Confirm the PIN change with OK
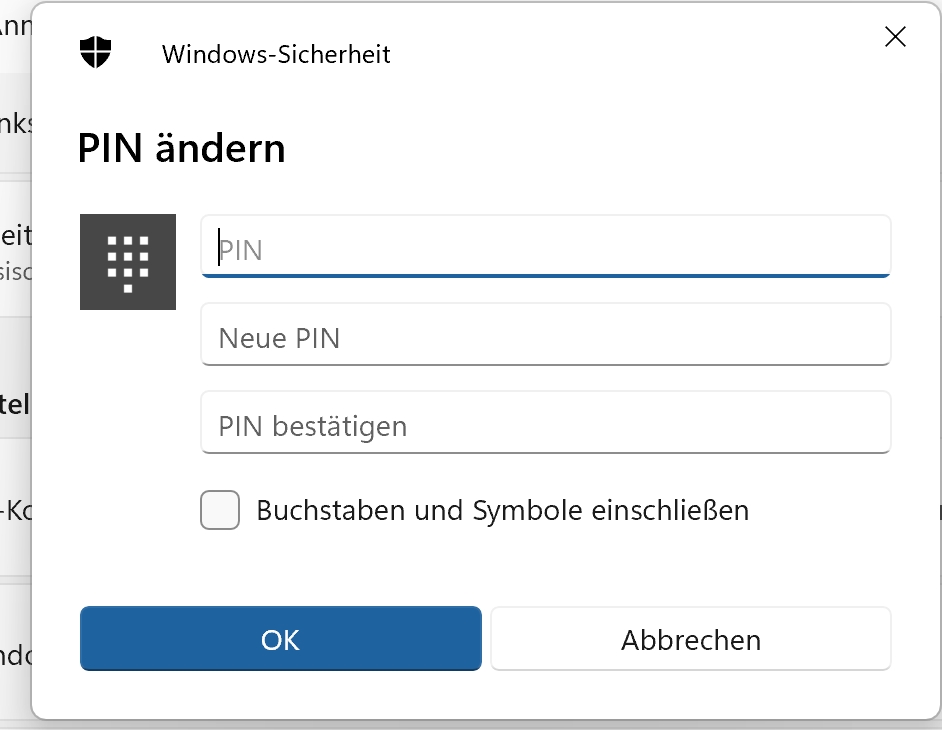This screenshot has width=942, height=730. tap(280, 639)
